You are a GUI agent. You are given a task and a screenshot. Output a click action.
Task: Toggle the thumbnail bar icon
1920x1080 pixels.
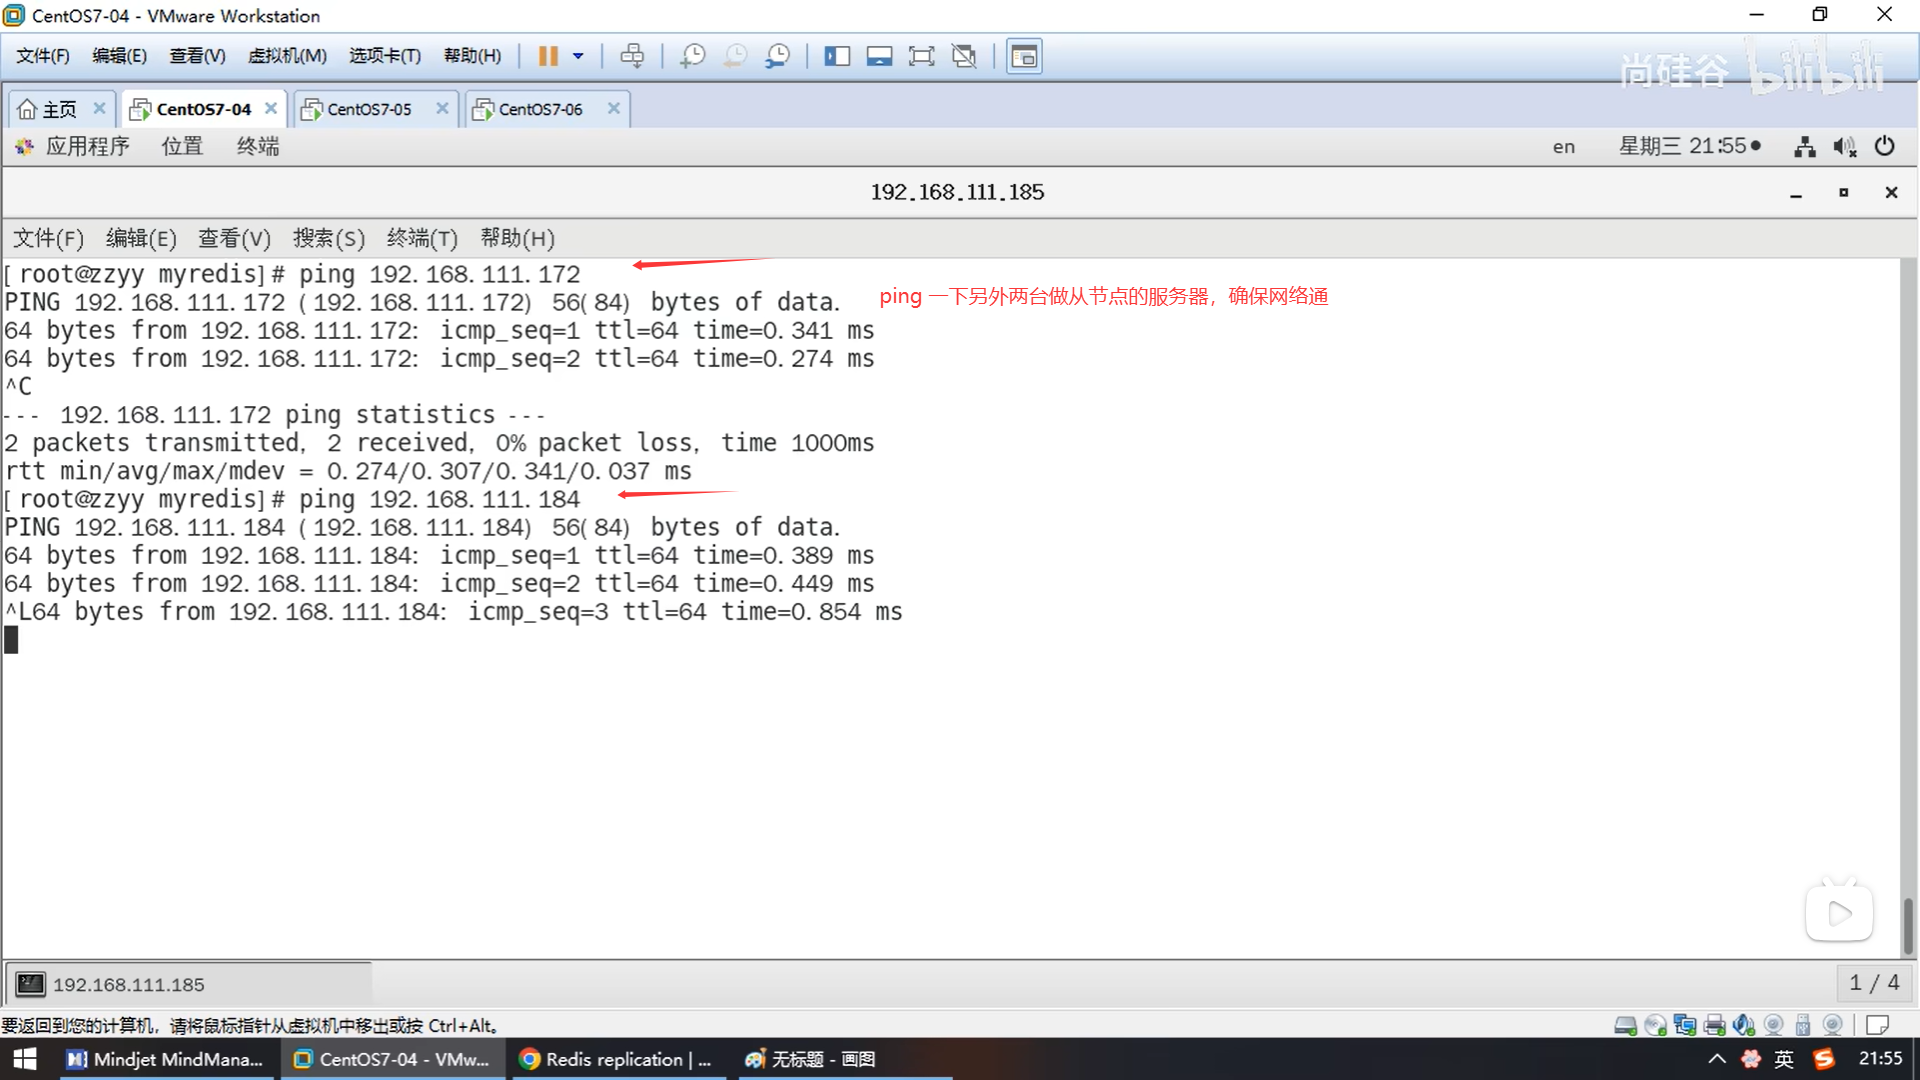click(879, 56)
